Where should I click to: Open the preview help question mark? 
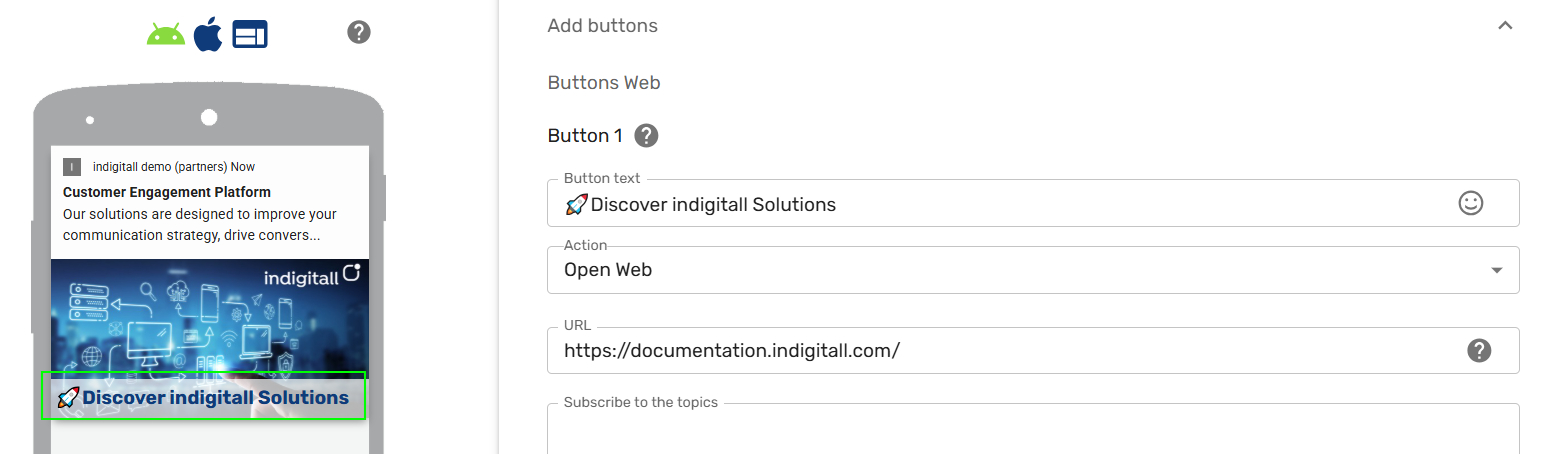click(x=359, y=32)
